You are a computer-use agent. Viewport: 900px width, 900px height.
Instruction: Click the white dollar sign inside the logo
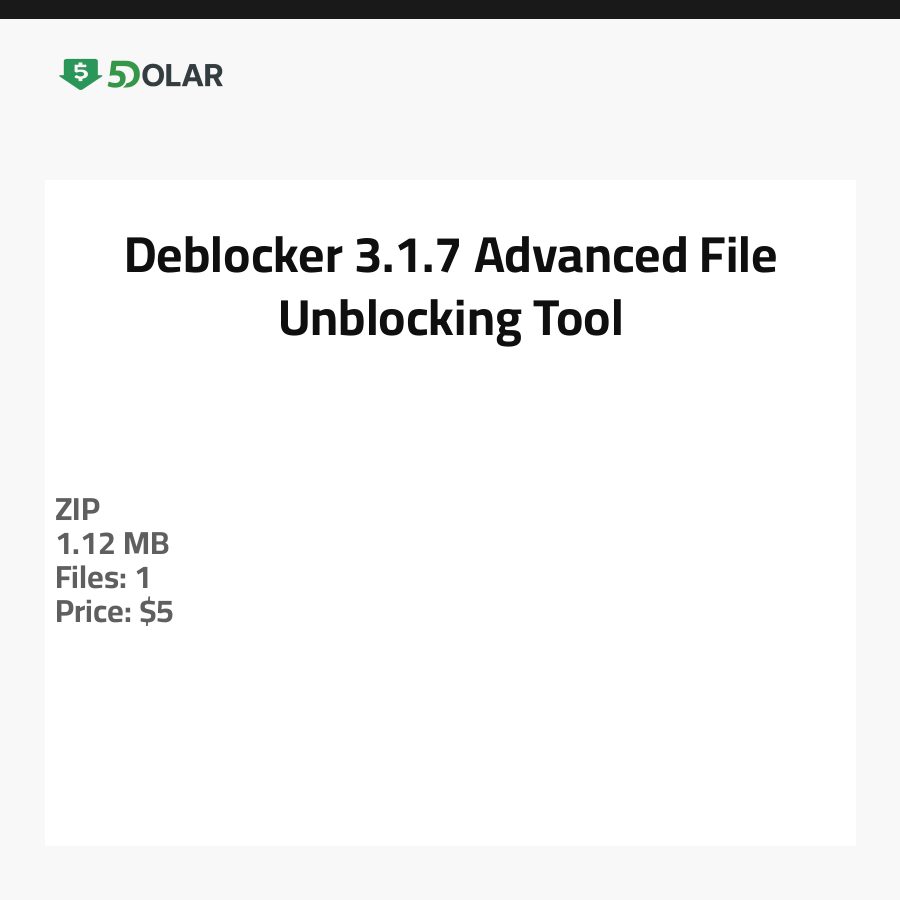pyautogui.click(x=80, y=71)
